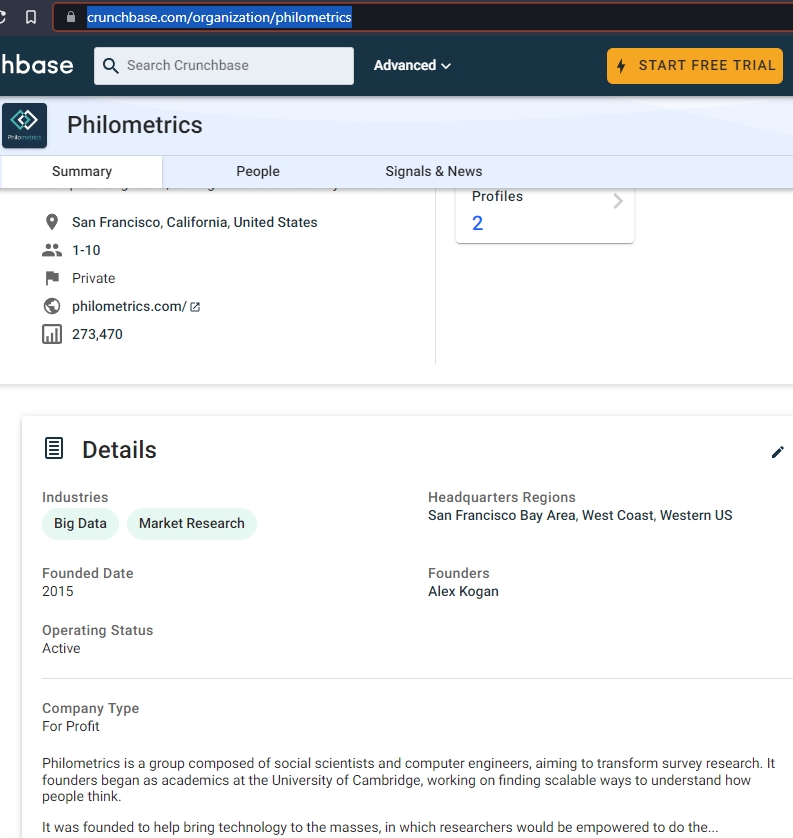This screenshot has width=793, height=838.
Task: Click the pencil edit icon in Details
Action: [778, 452]
